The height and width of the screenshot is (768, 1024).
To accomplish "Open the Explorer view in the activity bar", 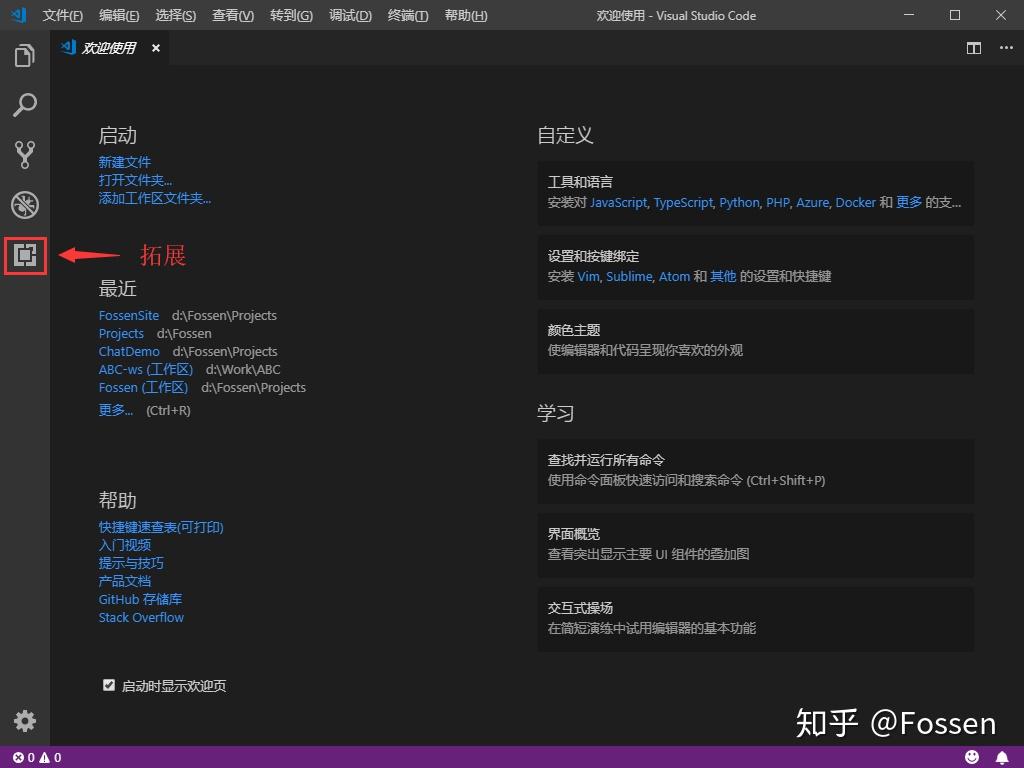I will tap(25, 56).
